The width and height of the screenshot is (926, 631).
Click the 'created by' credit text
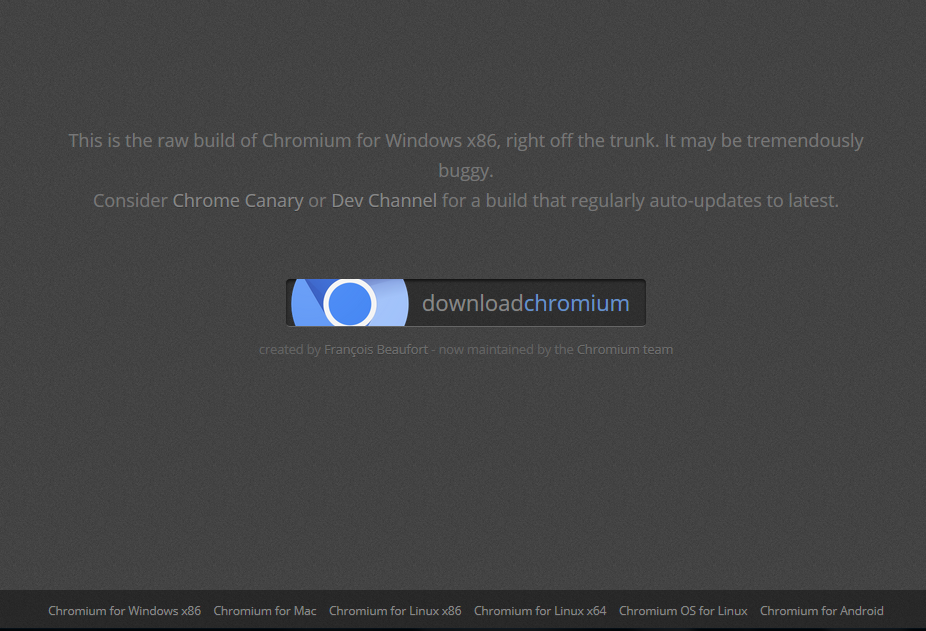pyautogui.click(x=289, y=350)
